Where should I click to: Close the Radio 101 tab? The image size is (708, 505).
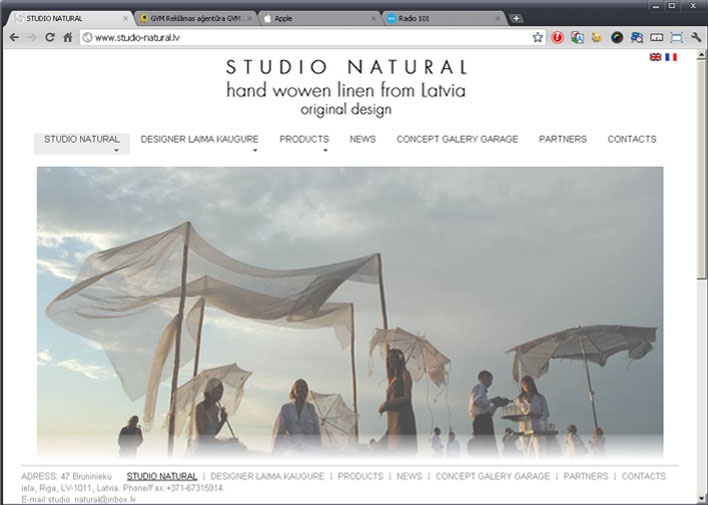[498, 19]
